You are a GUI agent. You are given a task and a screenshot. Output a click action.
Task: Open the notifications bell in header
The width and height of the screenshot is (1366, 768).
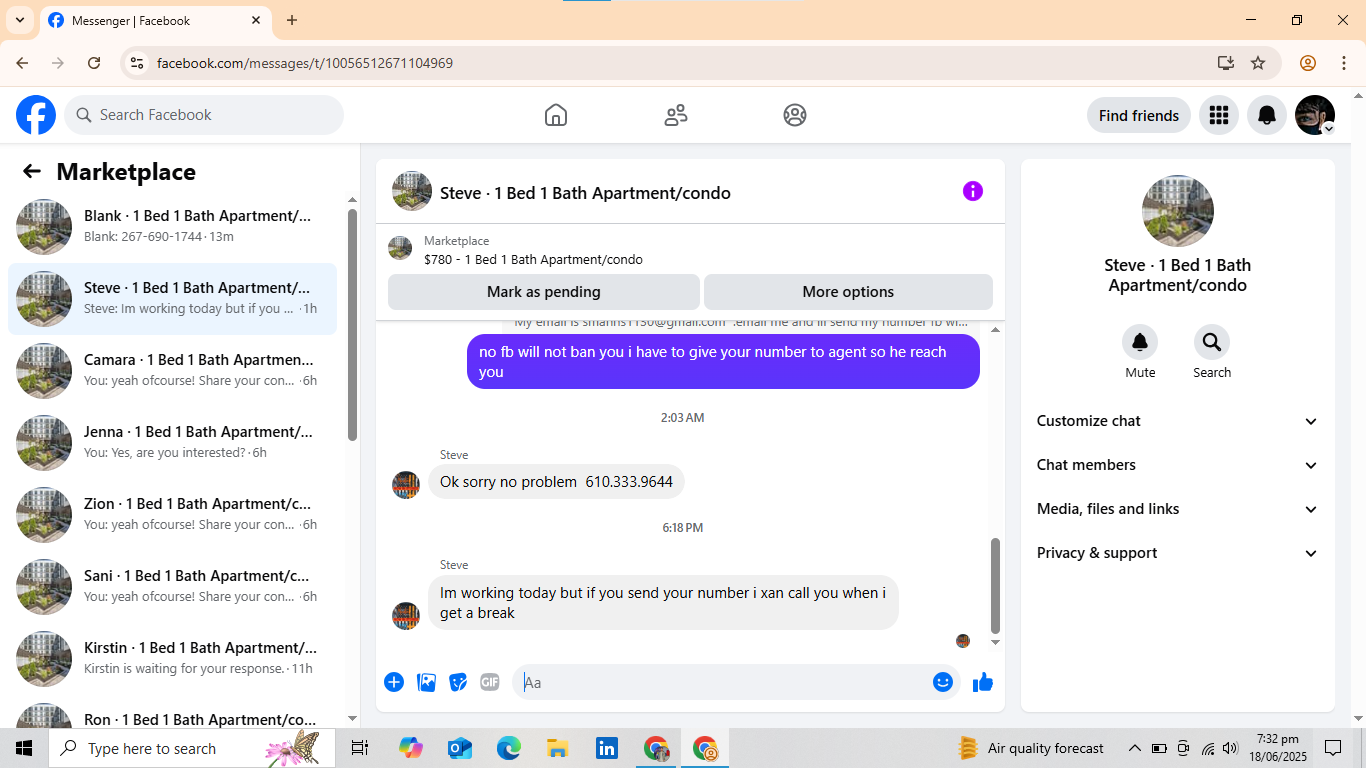[1267, 115]
